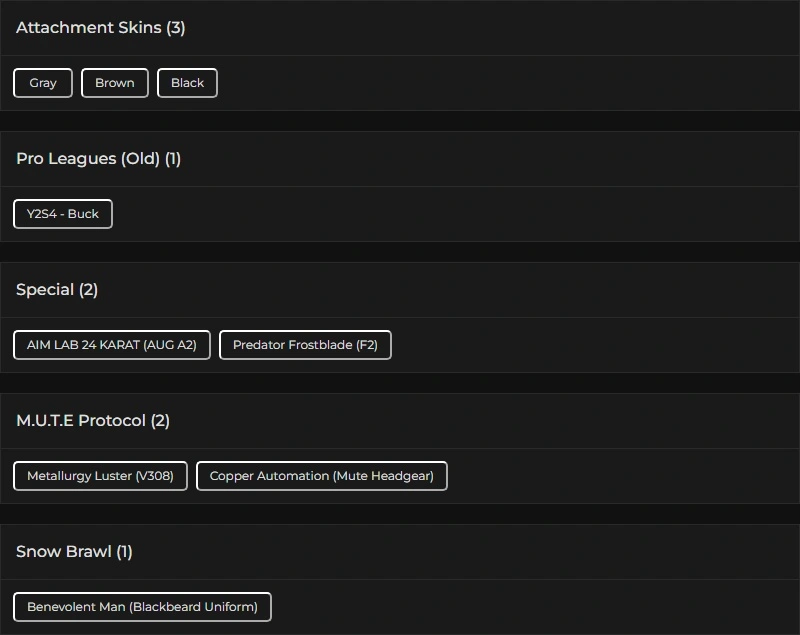Select Copper Automation (Mute Headgear)
The width and height of the screenshot is (800, 635).
pos(322,476)
